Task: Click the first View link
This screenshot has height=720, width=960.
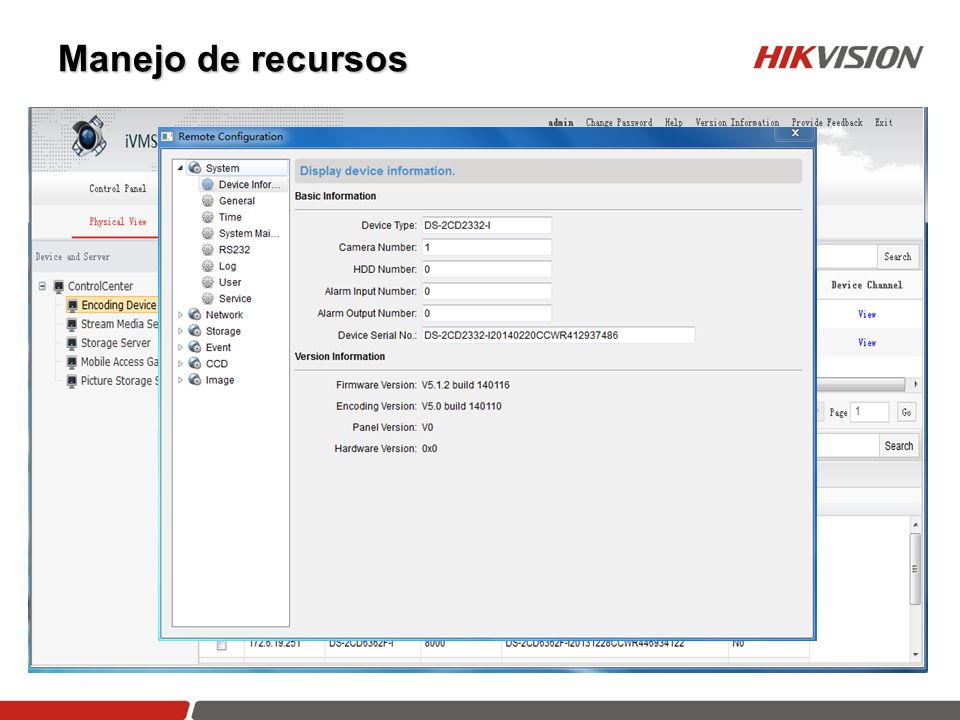Action: tap(866, 314)
